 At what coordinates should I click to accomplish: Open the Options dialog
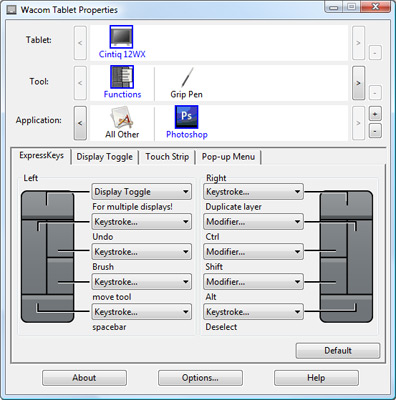pyautogui.click(x=200, y=378)
